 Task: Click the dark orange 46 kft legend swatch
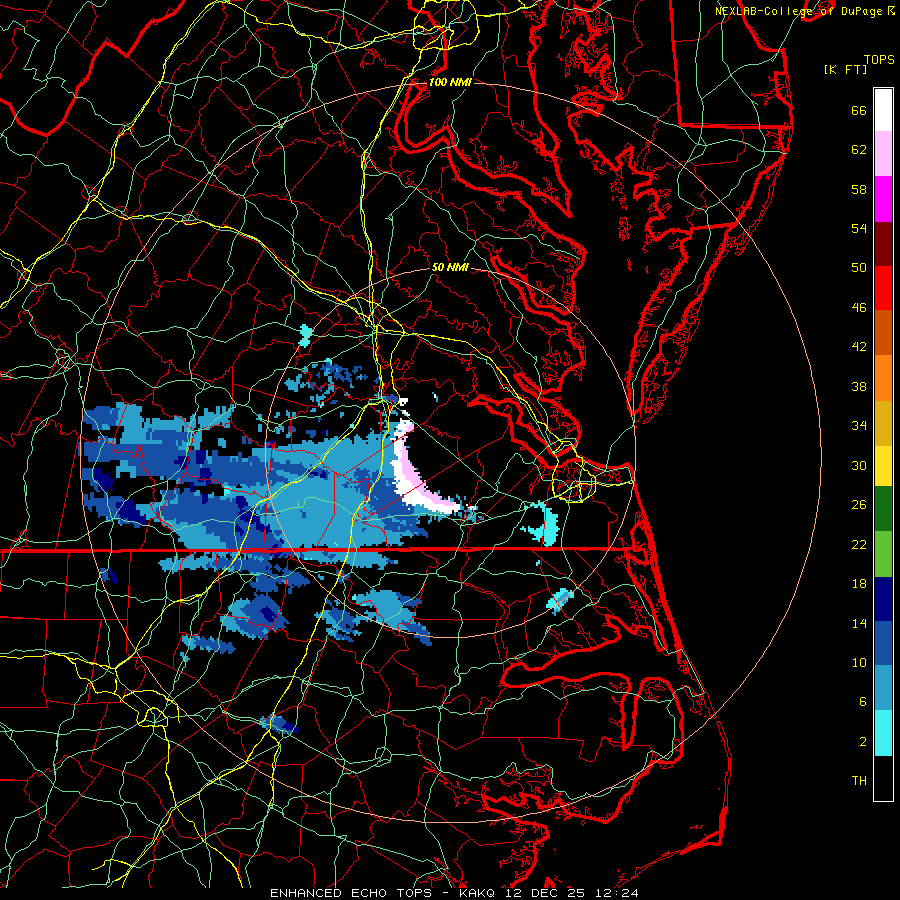[883, 333]
